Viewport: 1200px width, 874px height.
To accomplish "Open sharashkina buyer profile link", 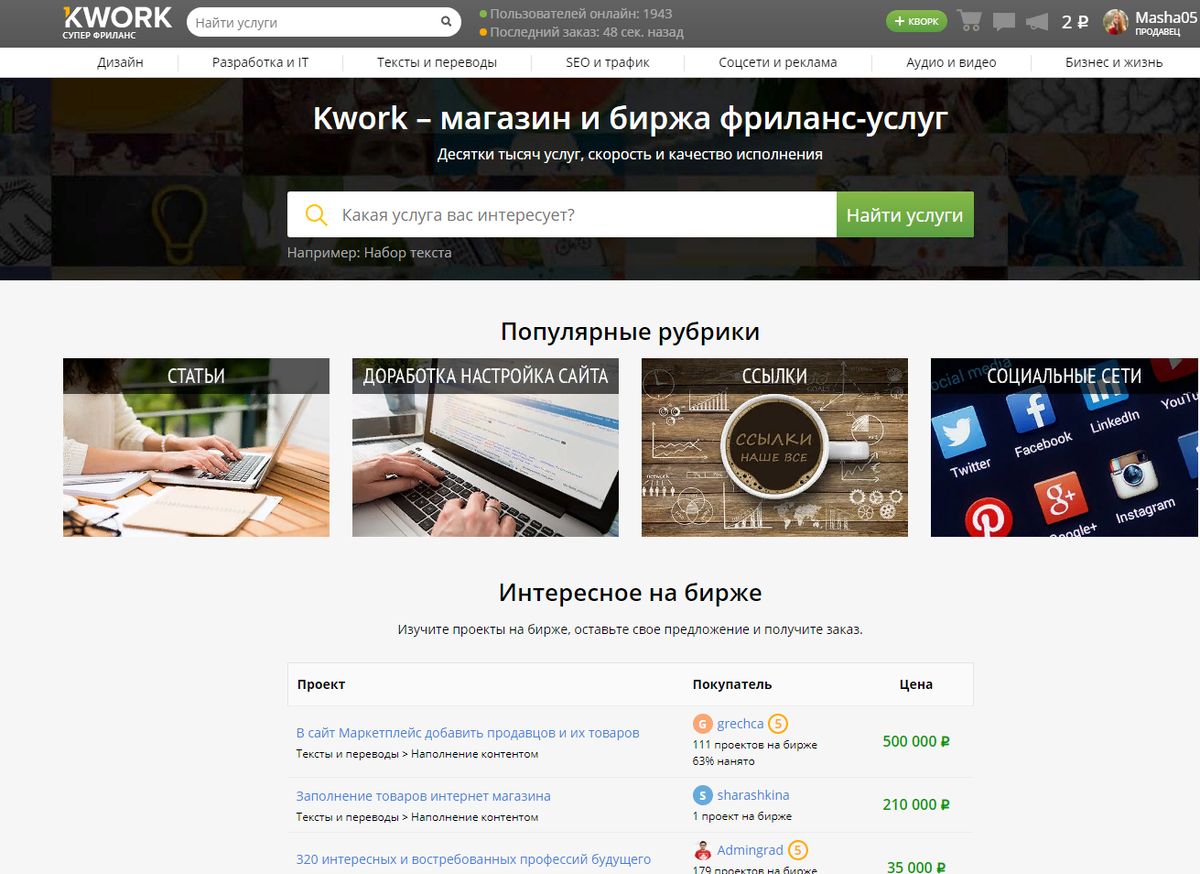I will (x=753, y=795).
